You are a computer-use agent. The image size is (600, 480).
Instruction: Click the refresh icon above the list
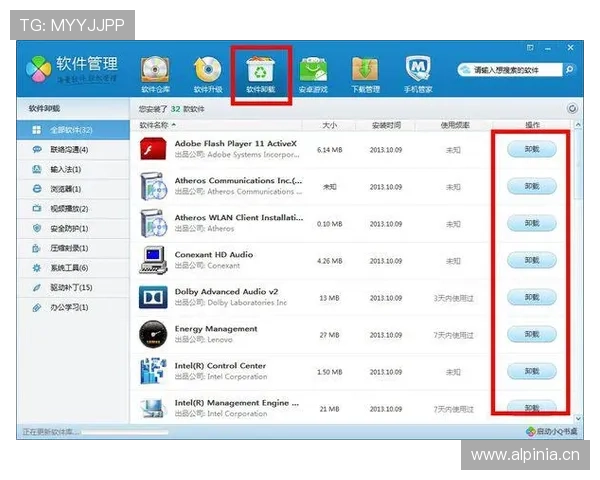[x=572, y=108]
